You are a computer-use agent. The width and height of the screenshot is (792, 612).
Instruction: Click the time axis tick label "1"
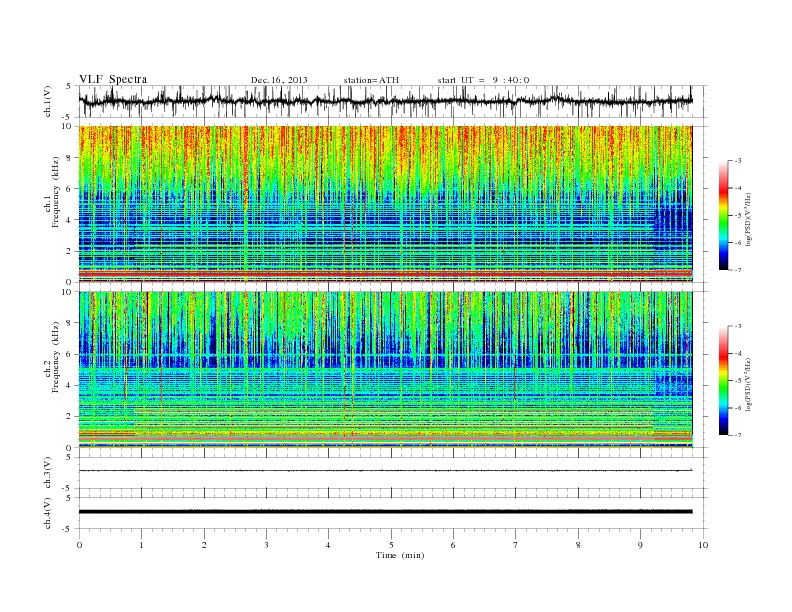coord(142,545)
